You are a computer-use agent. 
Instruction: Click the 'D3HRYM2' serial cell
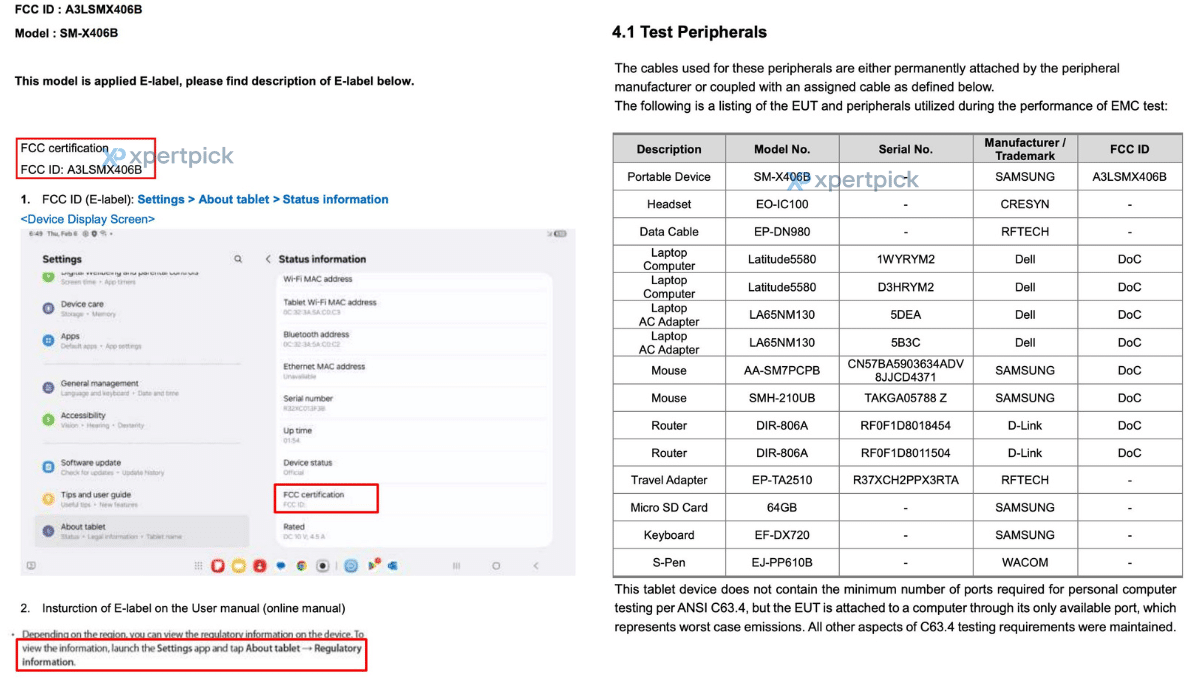(905, 287)
